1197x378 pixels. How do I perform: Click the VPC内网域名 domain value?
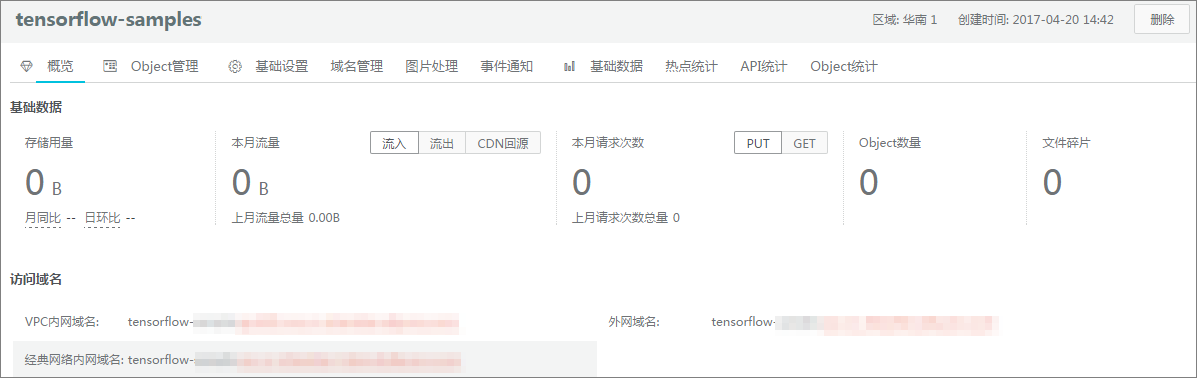[293, 322]
